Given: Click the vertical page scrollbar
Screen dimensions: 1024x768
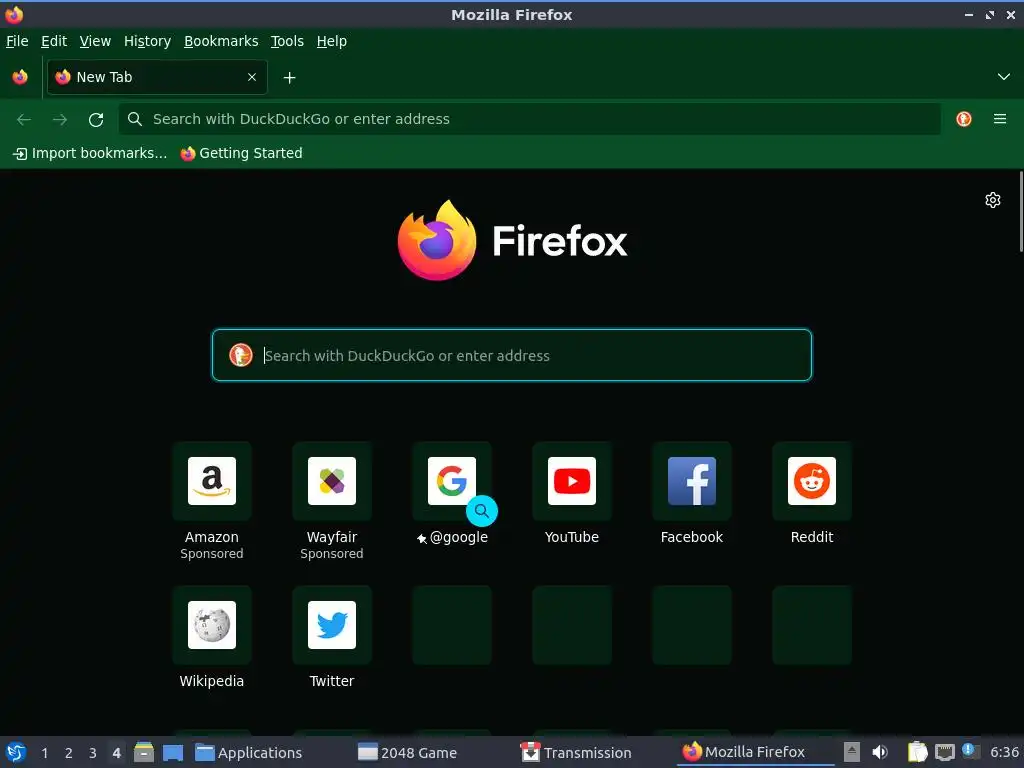Looking at the screenshot, I should (1020, 212).
